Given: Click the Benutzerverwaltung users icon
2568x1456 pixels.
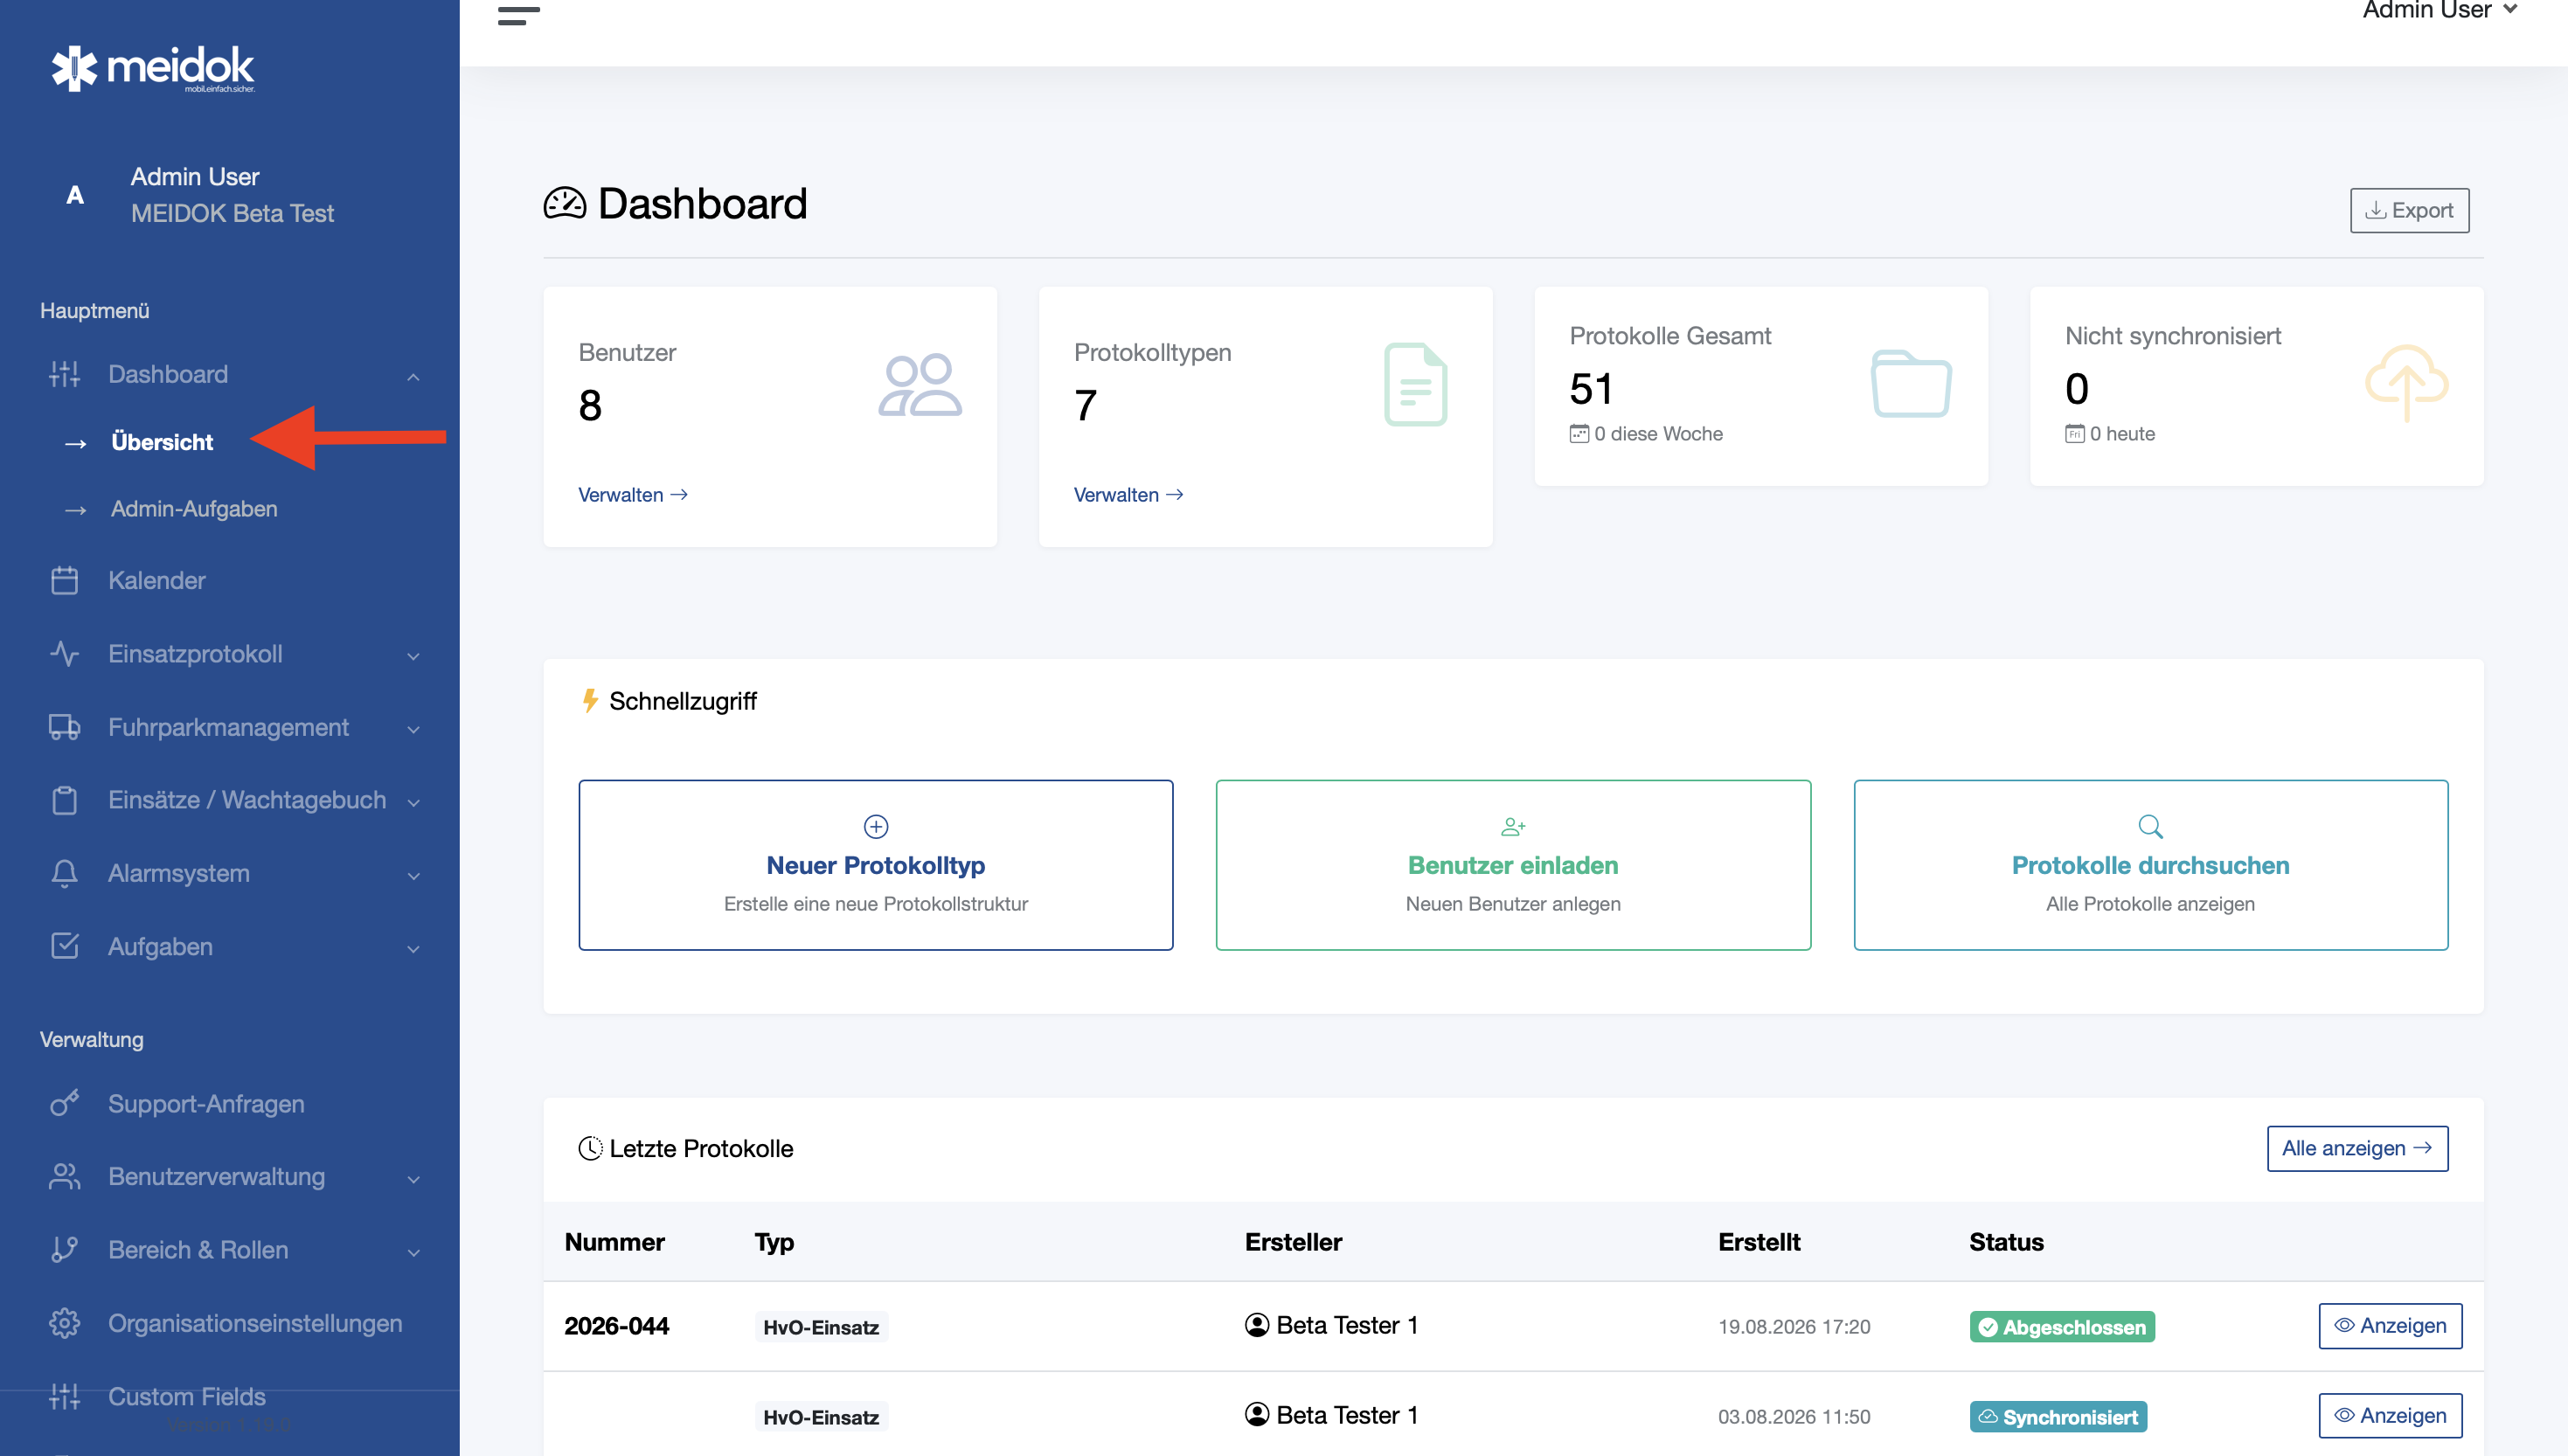Looking at the screenshot, I should pyautogui.click(x=65, y=1177).
